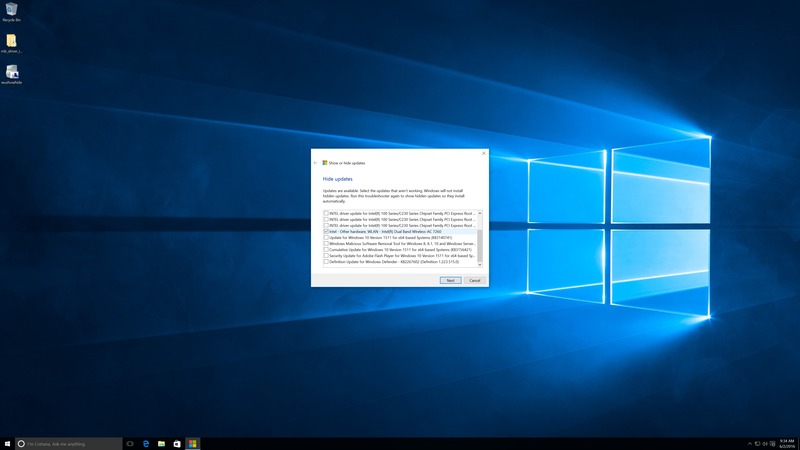
Task: Uncheck the Intel Dual Band Wireless-AC 7260 update
Action: [x=326, y=231]
